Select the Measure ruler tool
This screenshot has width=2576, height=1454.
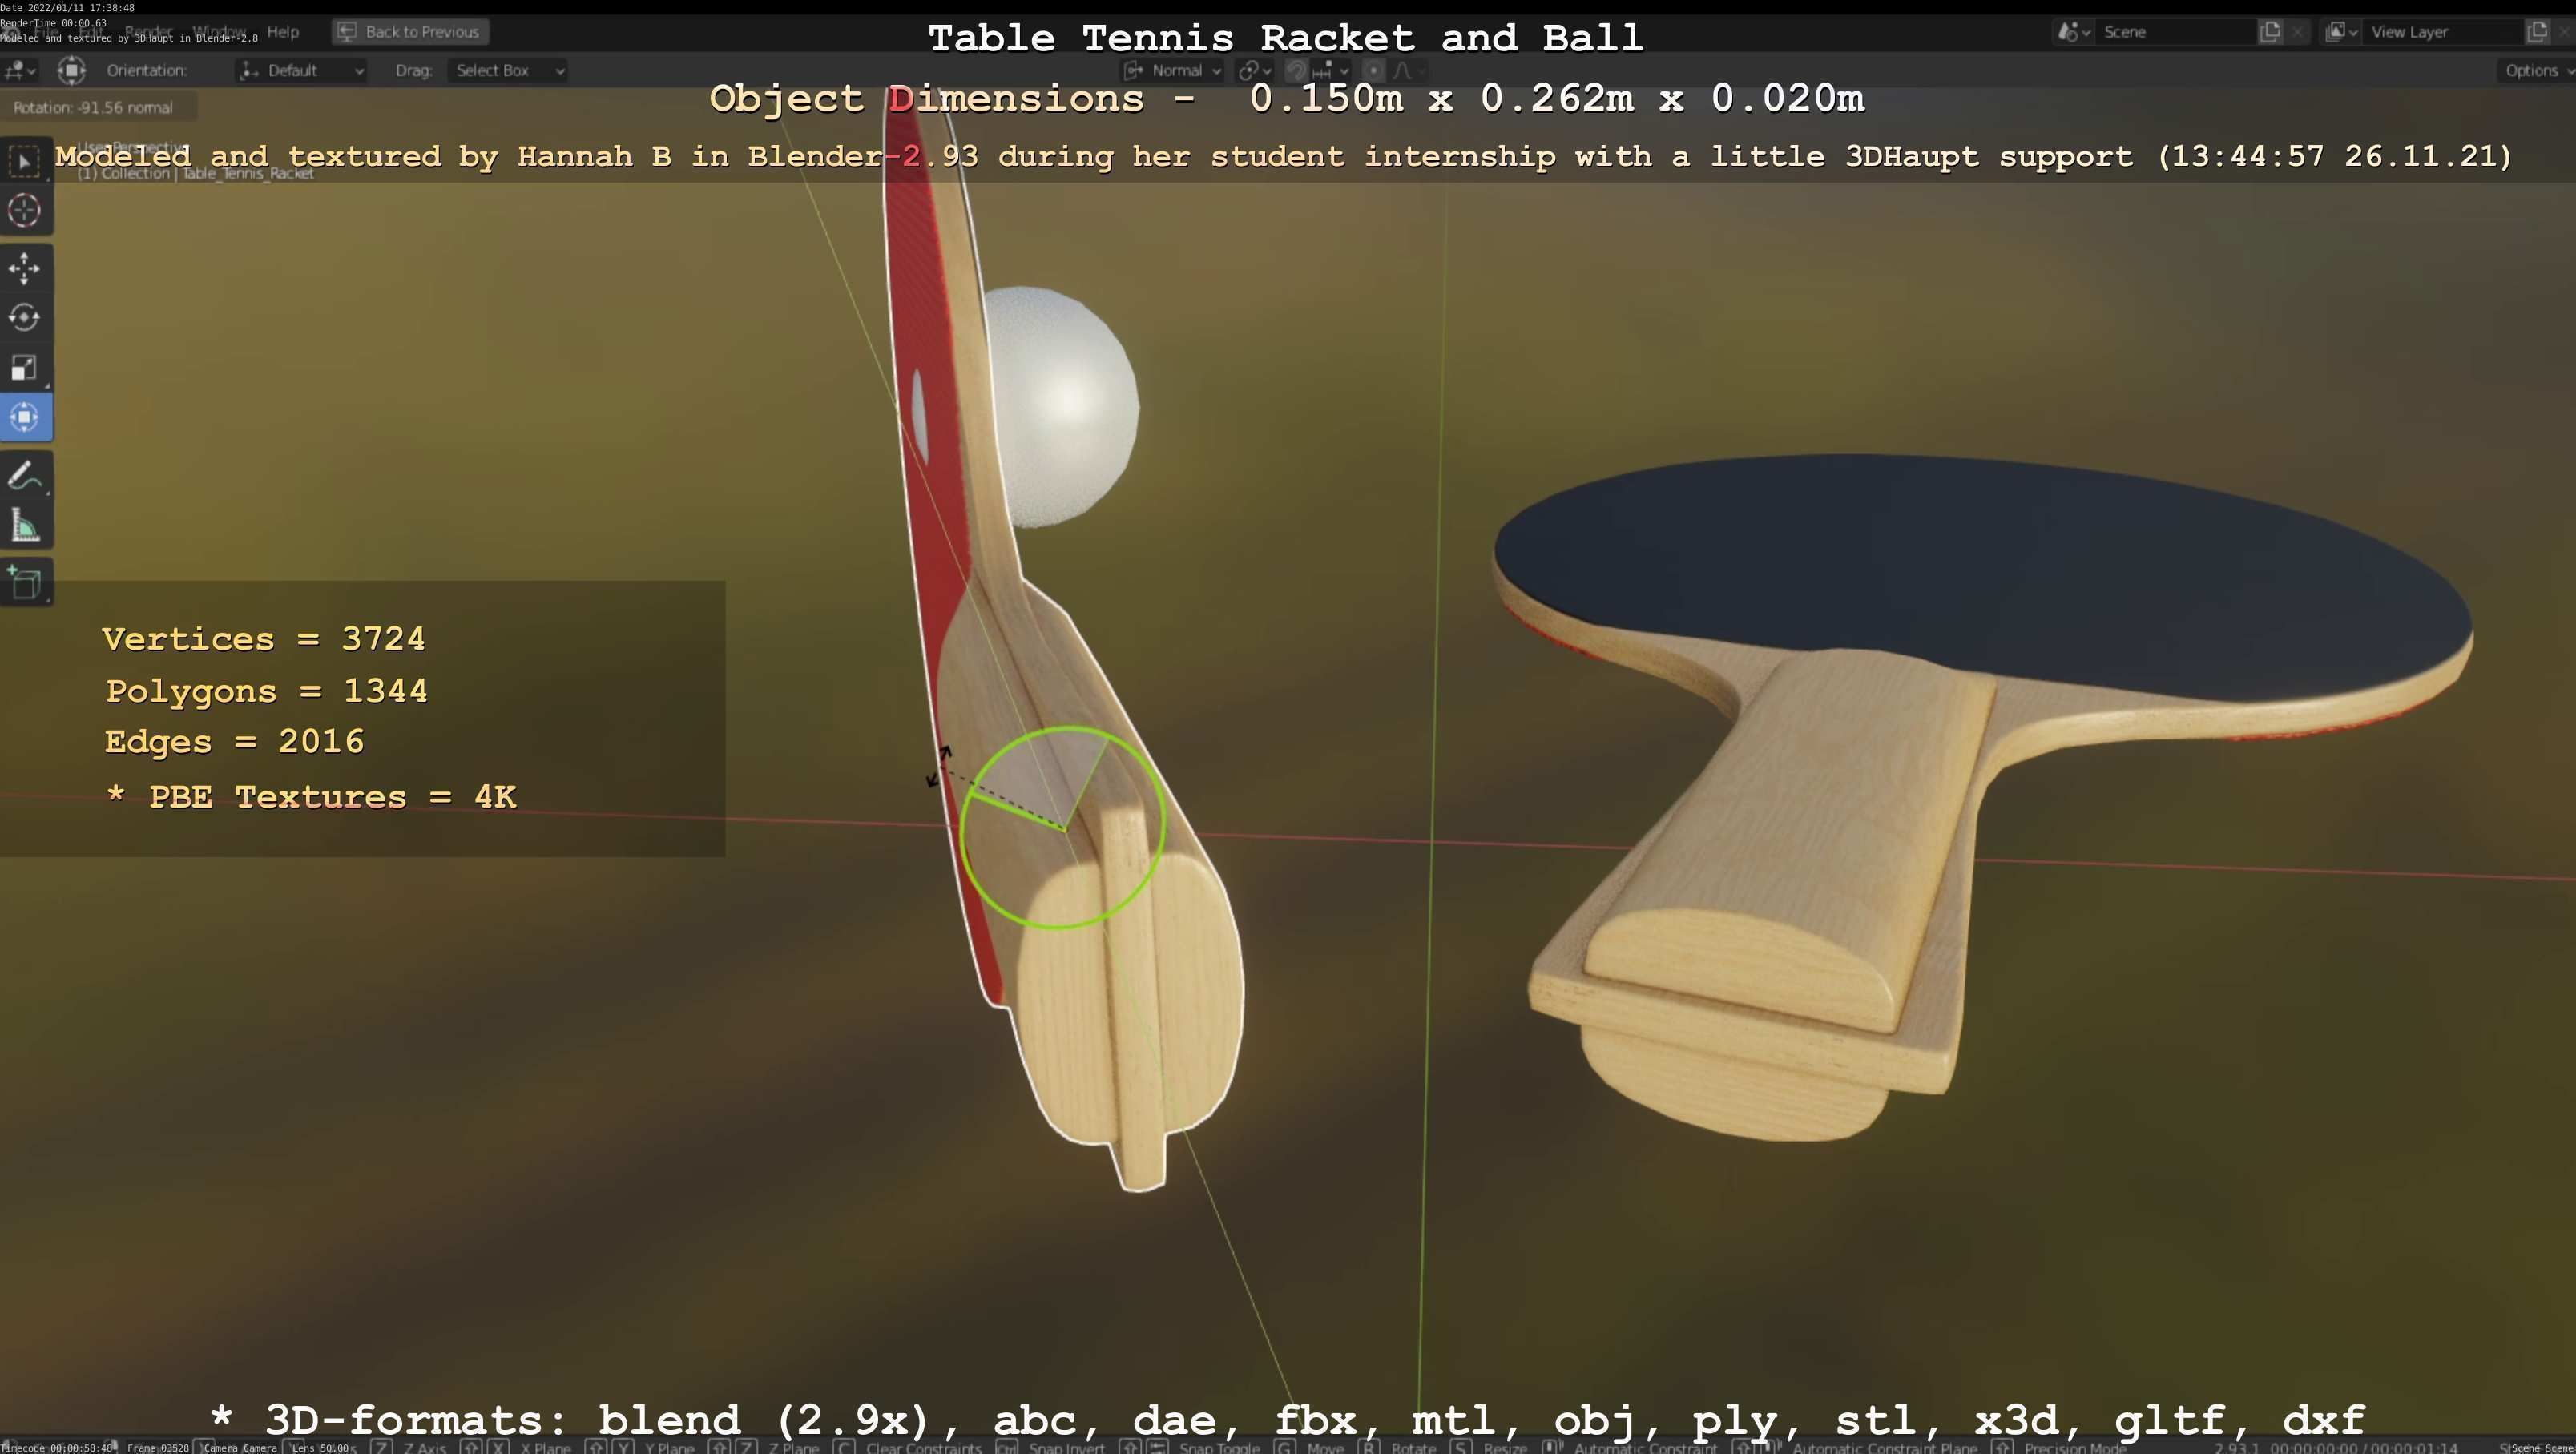pyautogui.click(x=25, y=526)
